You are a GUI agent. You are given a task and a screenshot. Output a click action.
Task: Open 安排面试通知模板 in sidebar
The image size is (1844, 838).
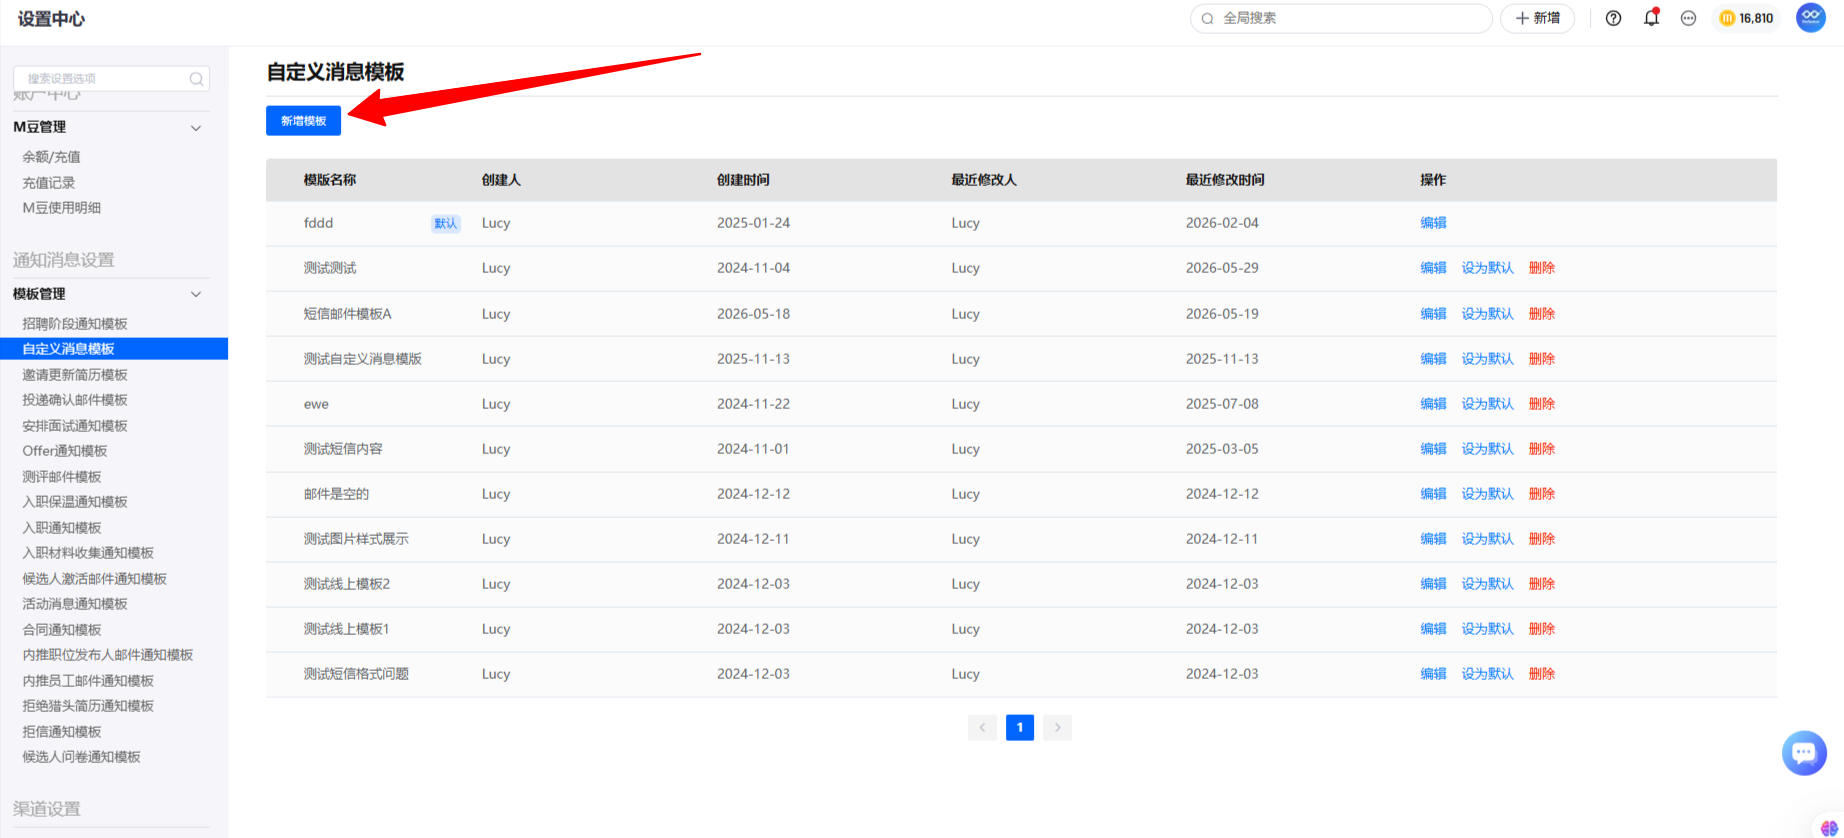[x=75, y=426]
